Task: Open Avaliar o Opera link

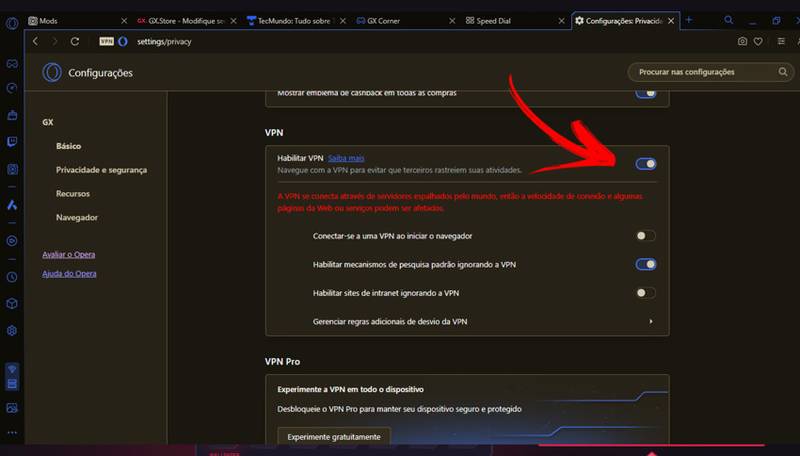Action: pos(69,254)
